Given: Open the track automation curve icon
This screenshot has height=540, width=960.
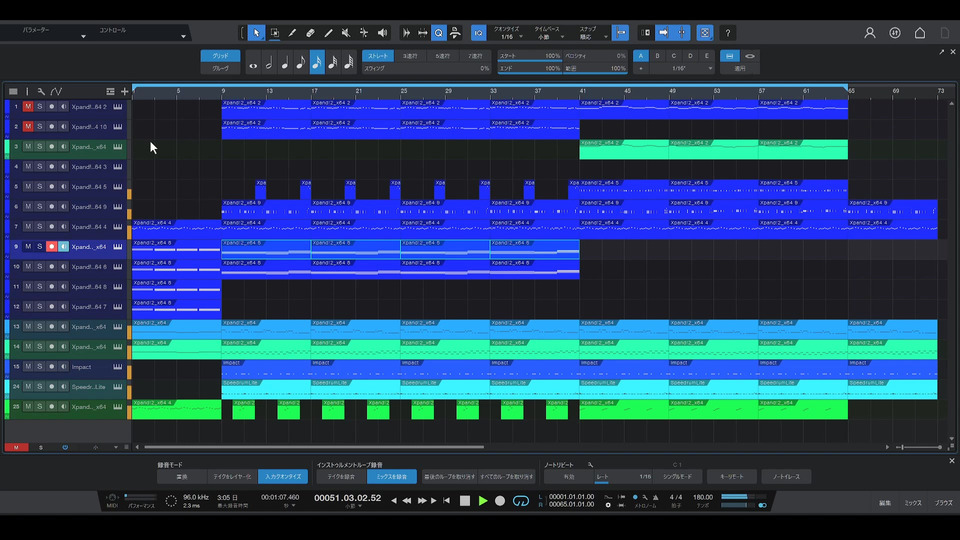Looking at the screenshot, I should click(57, 92).
